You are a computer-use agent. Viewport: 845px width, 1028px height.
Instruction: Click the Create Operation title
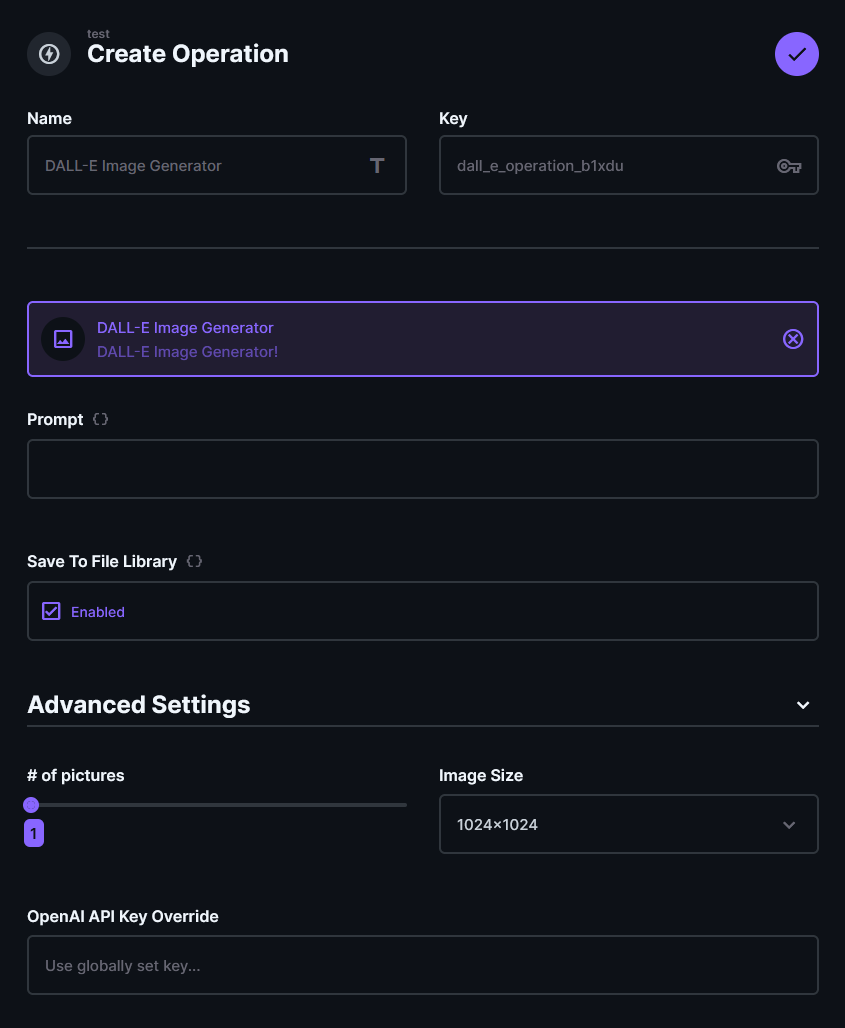pyautogui.click(x=188, y=54)
